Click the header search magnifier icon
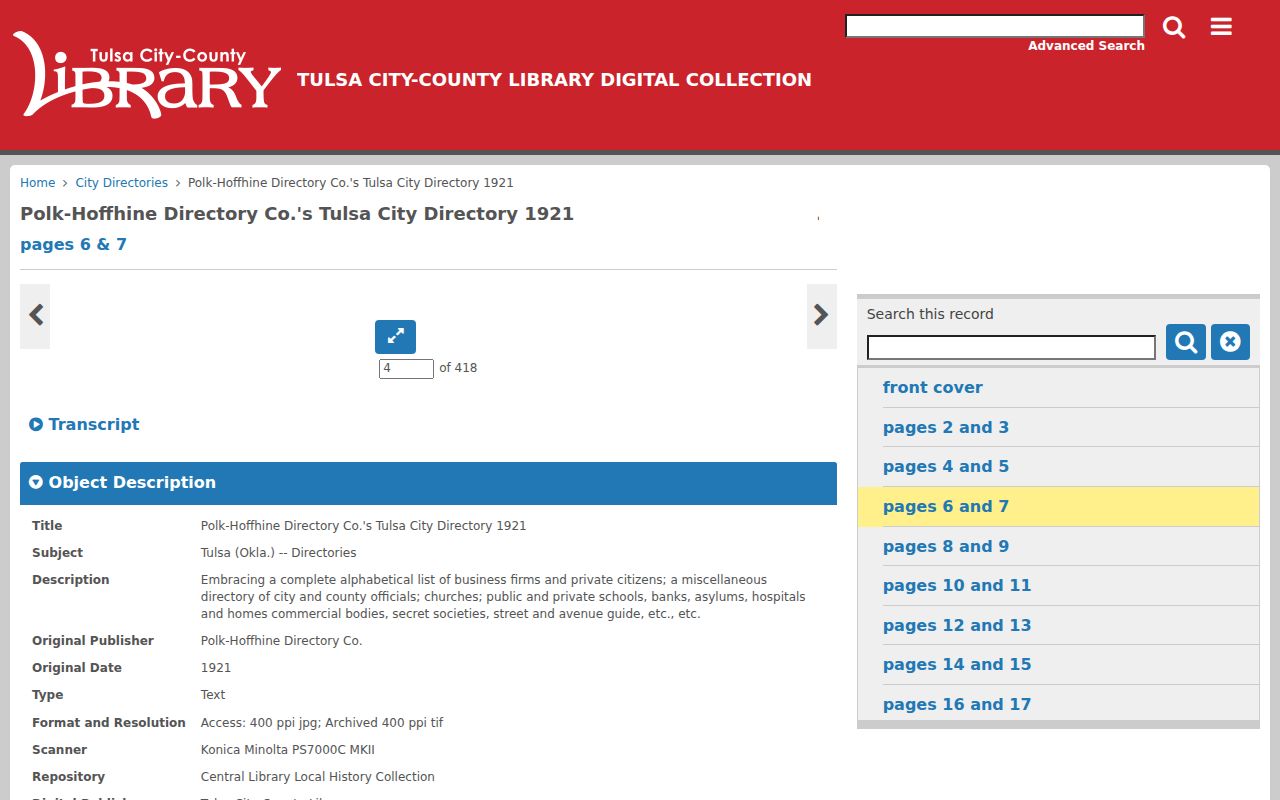The image size is (1280, 800). click(1174, 27)
